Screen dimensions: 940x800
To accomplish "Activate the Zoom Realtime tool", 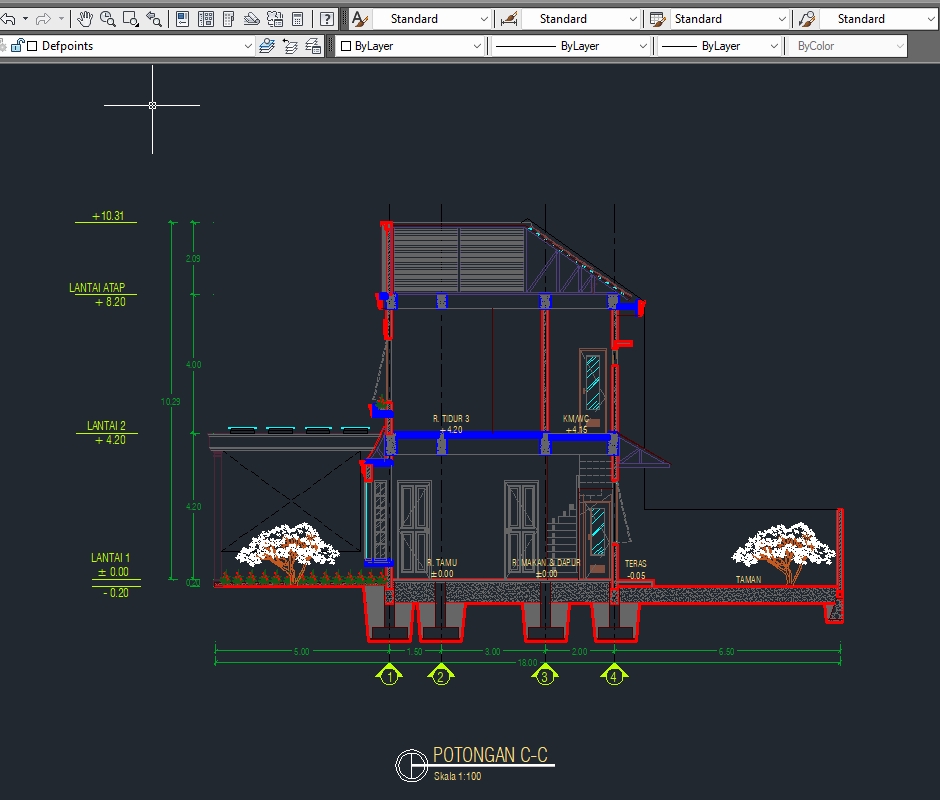I will [x=107, y=17].
